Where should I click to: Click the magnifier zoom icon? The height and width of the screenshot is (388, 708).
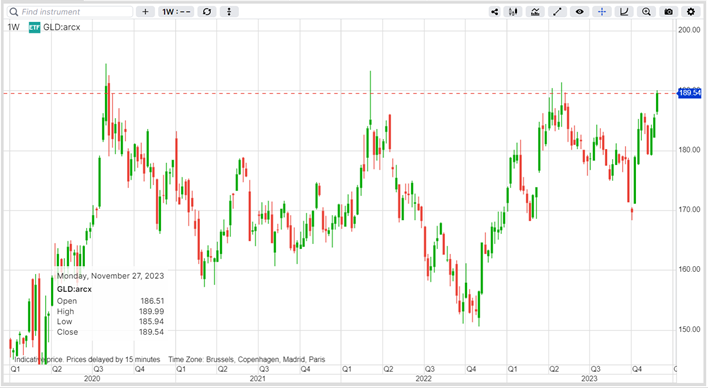646,12
